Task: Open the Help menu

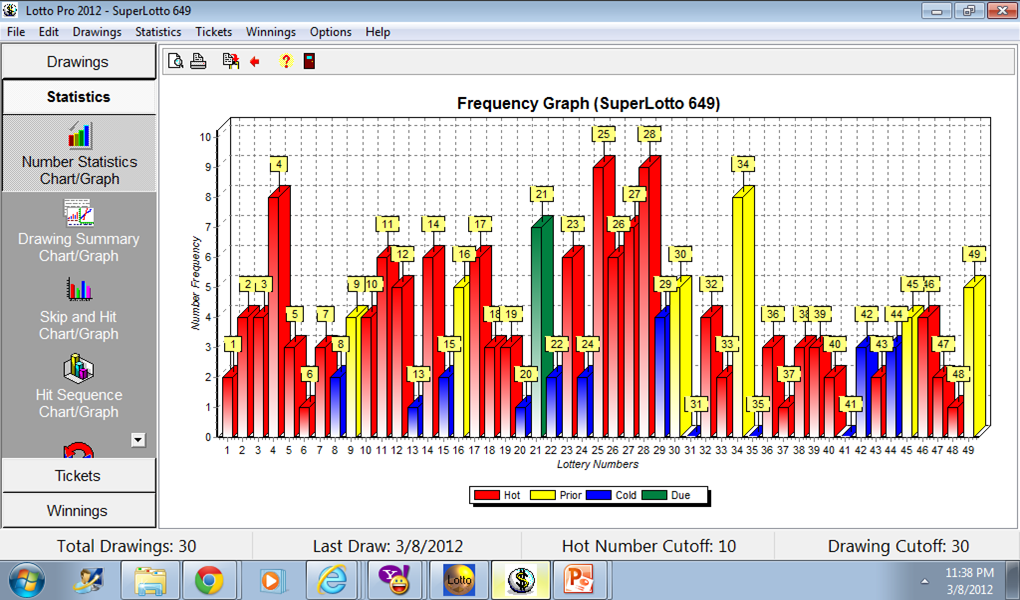Action: 377,32
